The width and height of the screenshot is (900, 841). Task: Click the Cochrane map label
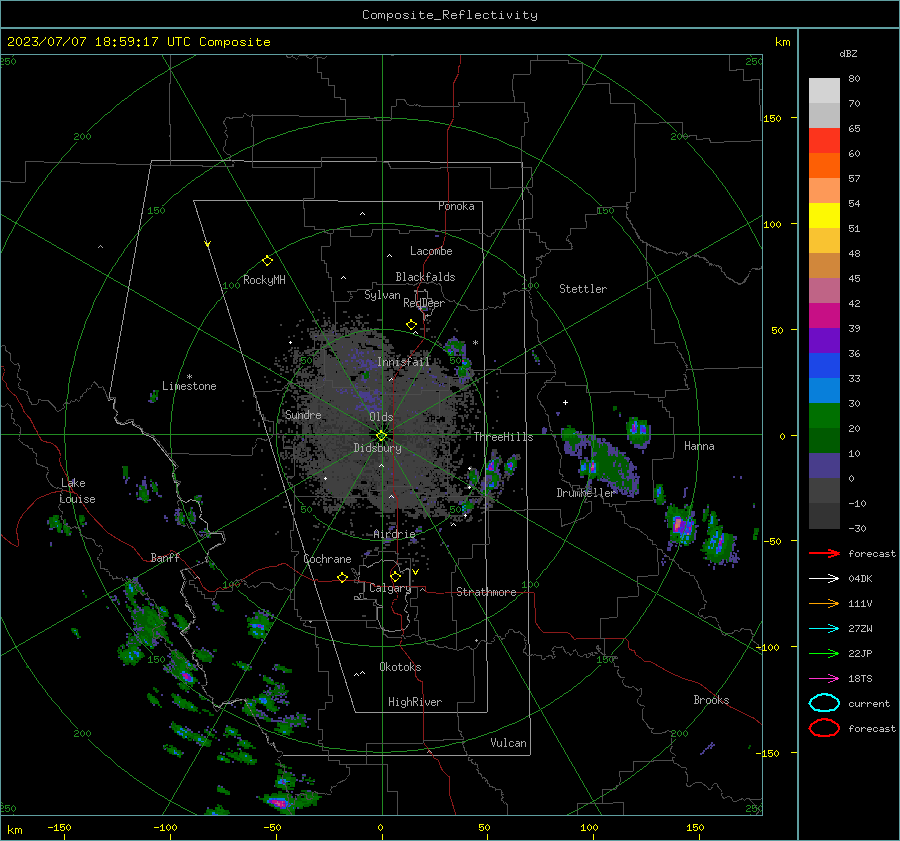pos(327,559)
